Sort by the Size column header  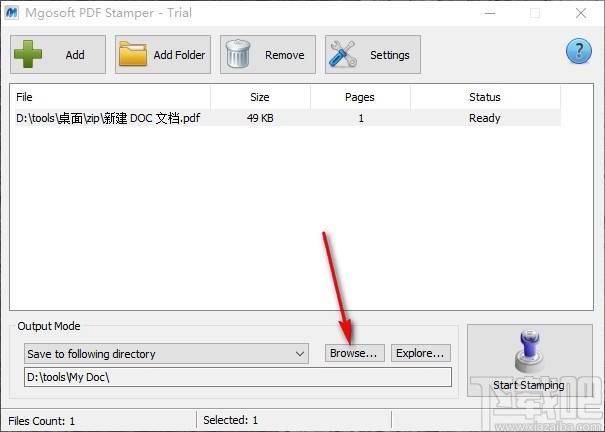pyautogui.click(x=260, y=97)
